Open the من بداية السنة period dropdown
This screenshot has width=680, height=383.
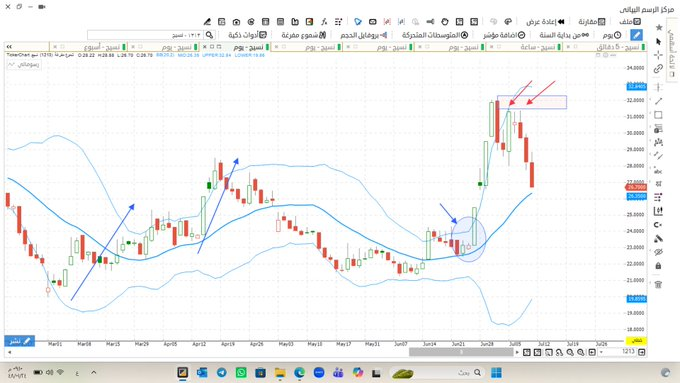pyautogui.click(x=564, y=35)
